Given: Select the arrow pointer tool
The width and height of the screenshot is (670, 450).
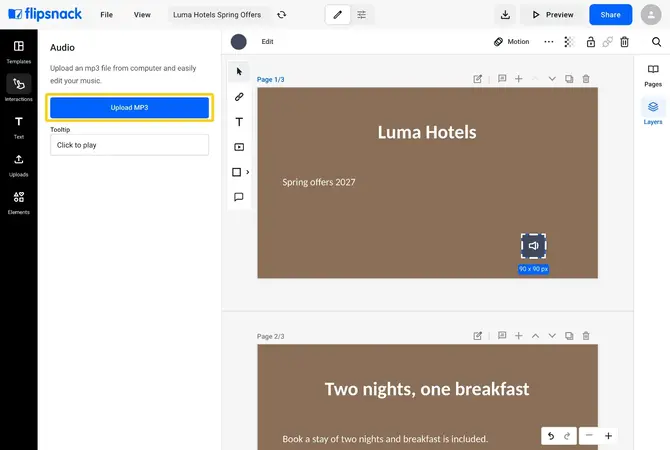Looking at the screenshot, I should pos(239,71).
